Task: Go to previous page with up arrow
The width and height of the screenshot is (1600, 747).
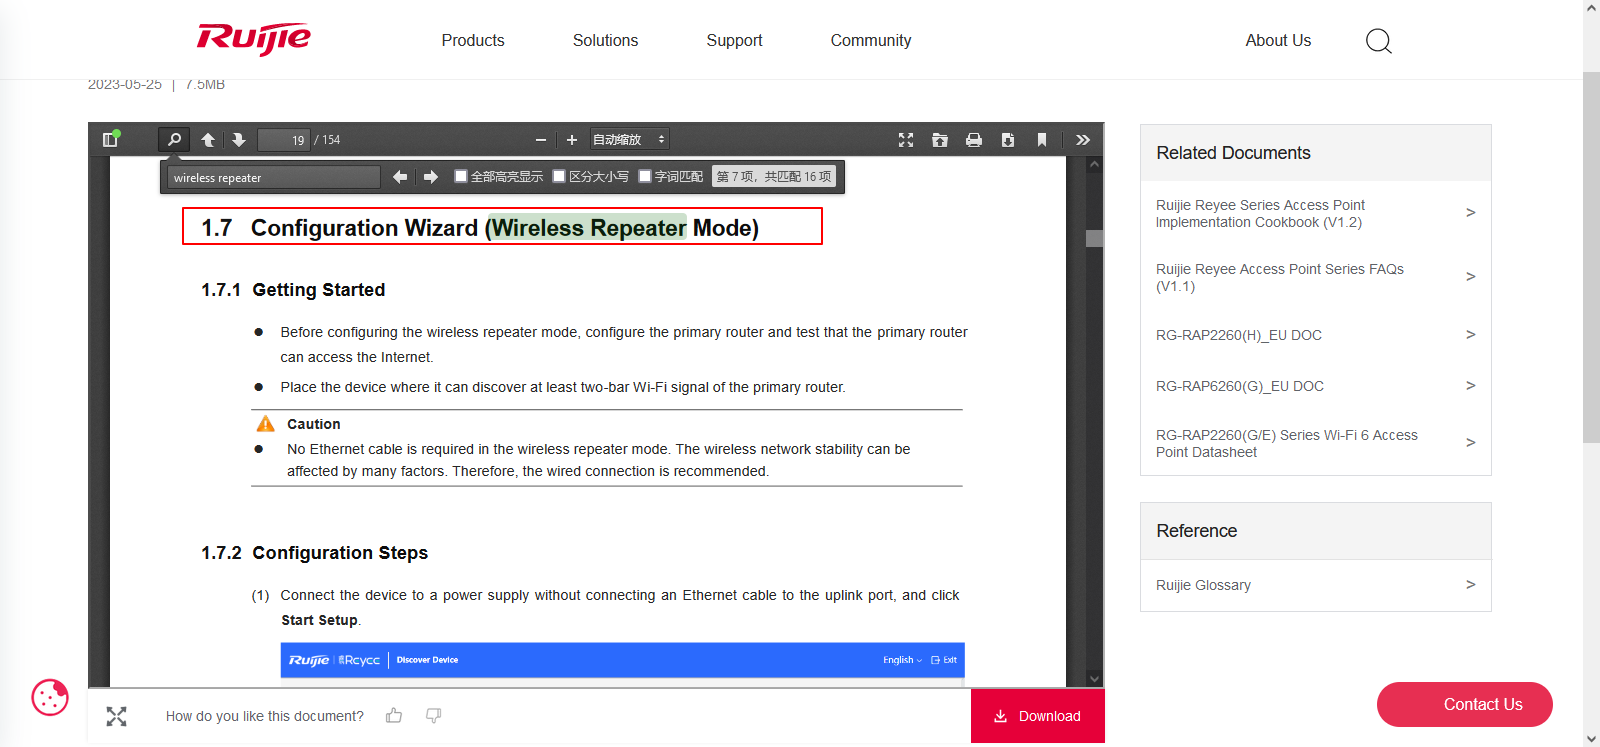Action: click(x=208, y=140)
